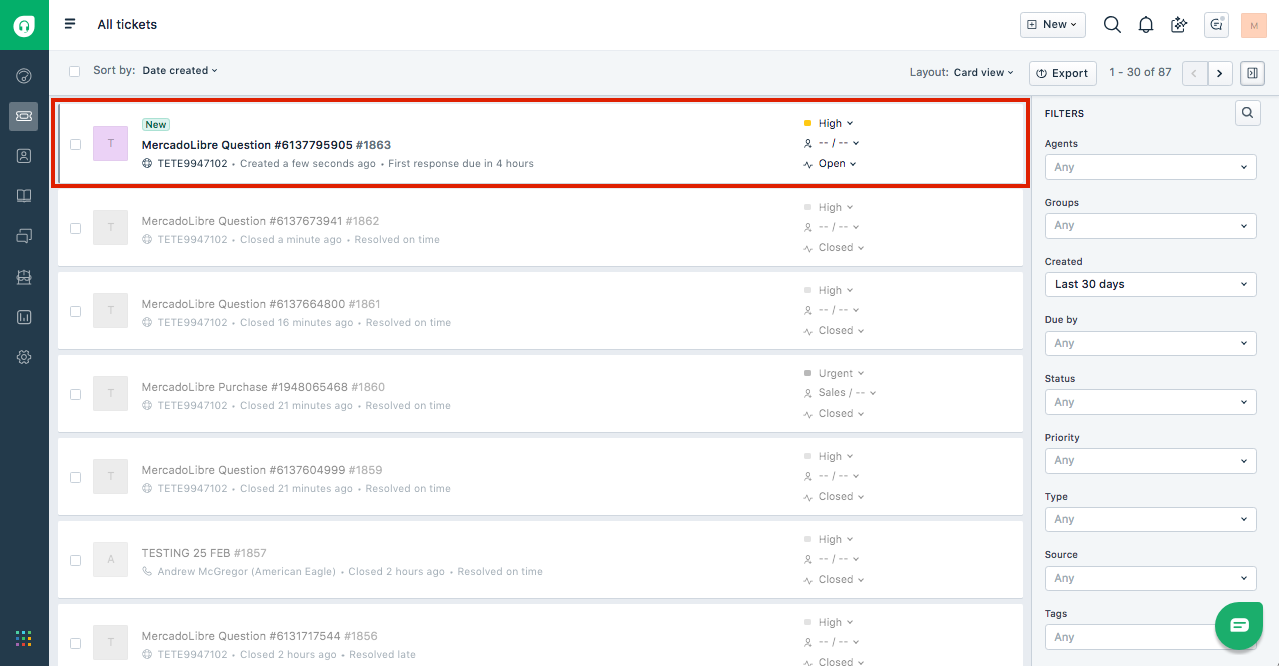
Task: Open the chat support widget bubble
Action: click(x=1239, y=625)
